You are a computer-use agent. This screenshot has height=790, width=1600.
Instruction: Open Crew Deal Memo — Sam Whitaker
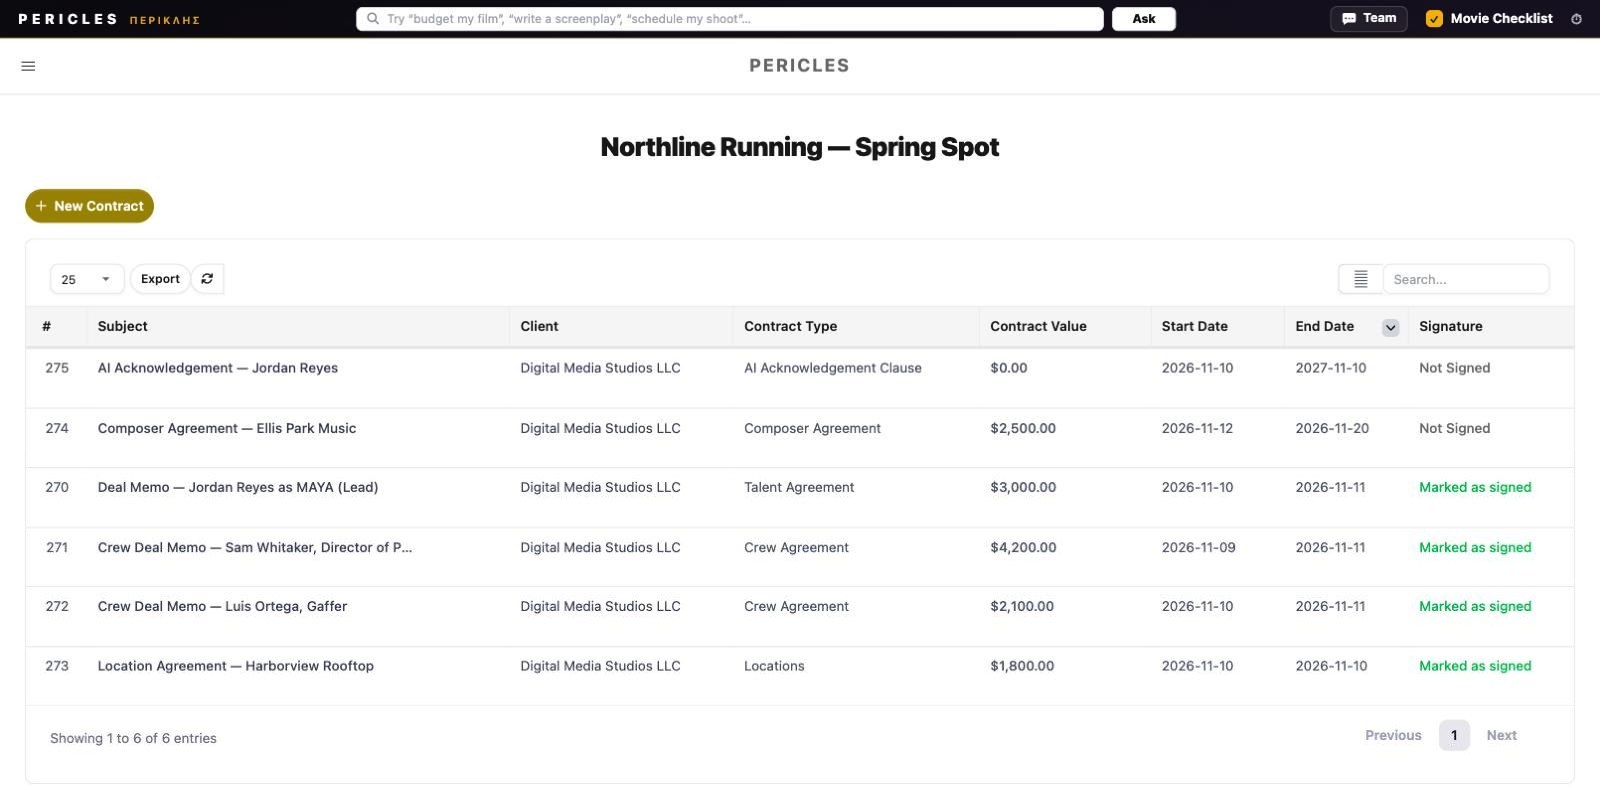click(255, 547)
